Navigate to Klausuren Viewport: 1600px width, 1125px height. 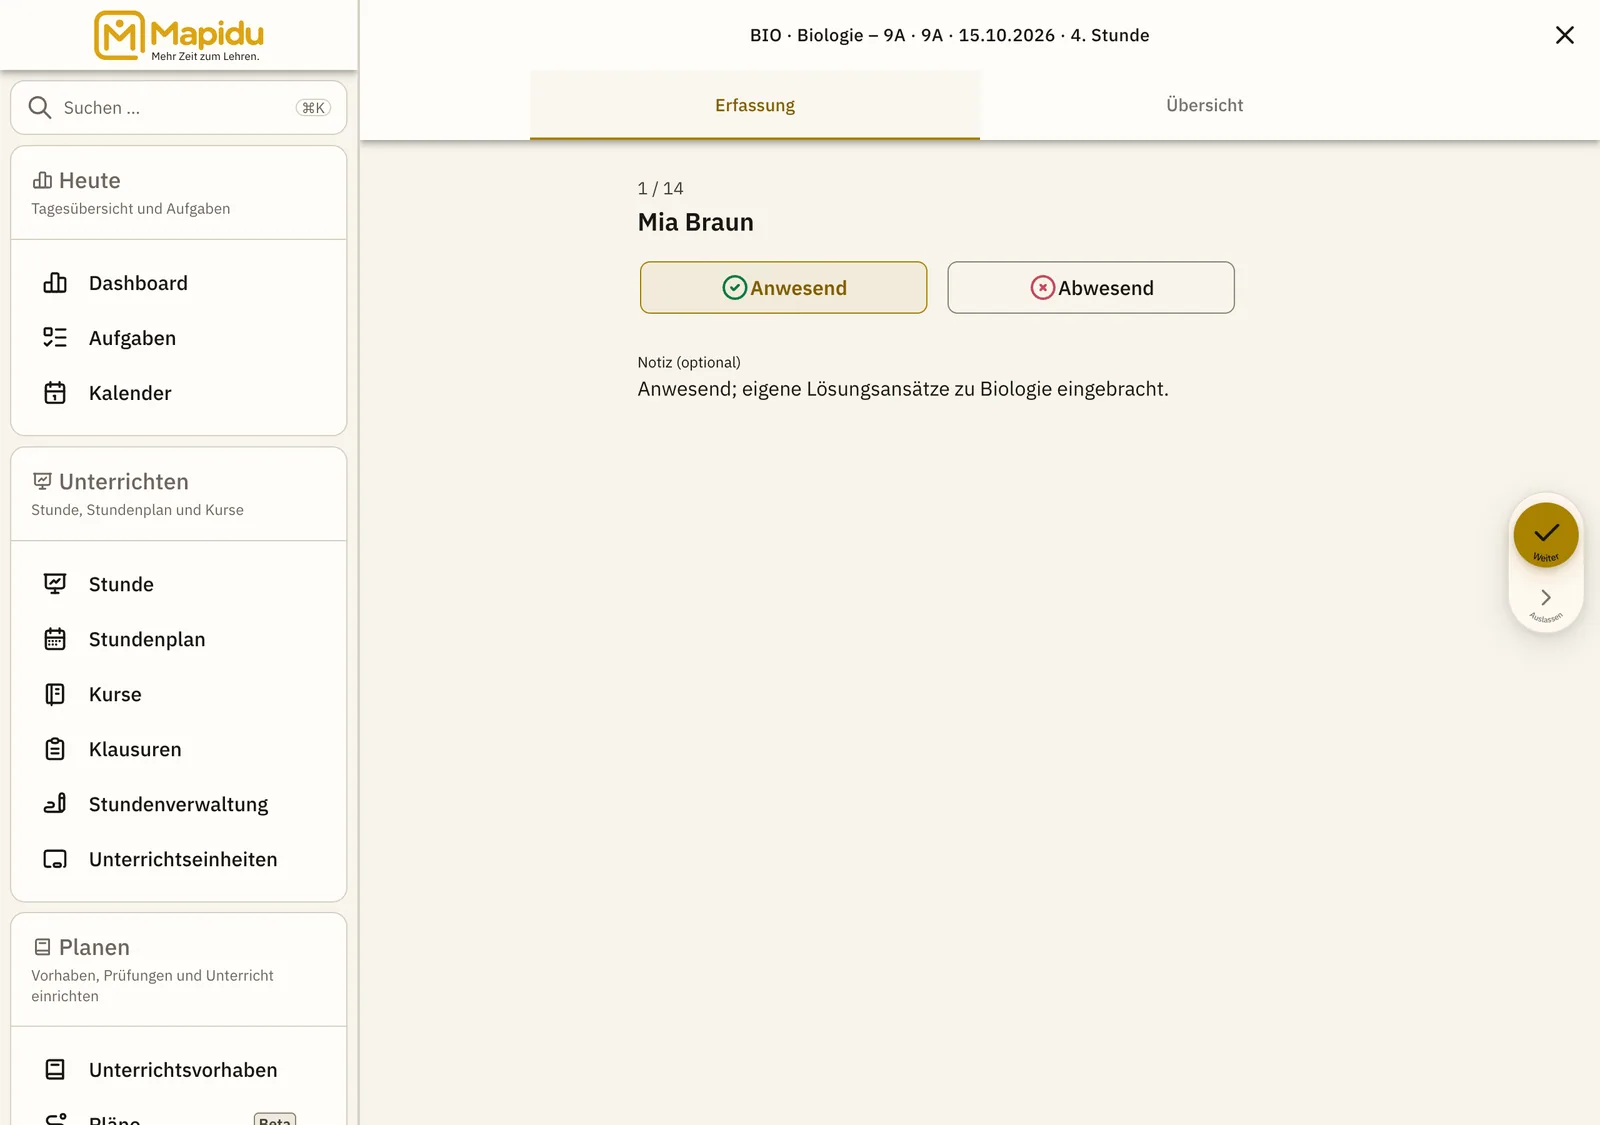[179, 749]
